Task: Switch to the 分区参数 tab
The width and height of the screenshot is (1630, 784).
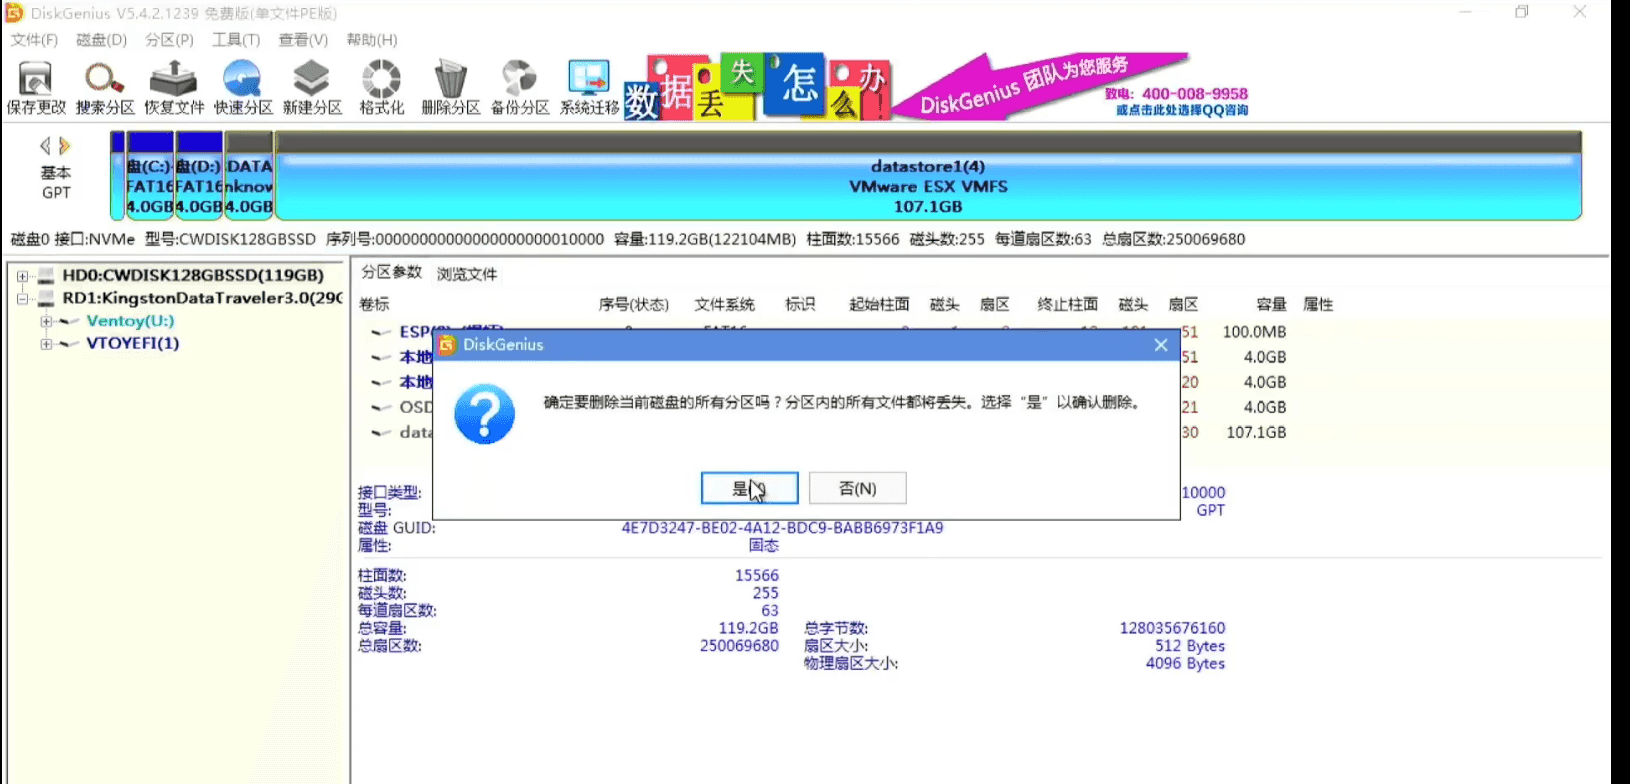Action: (391, 273)
